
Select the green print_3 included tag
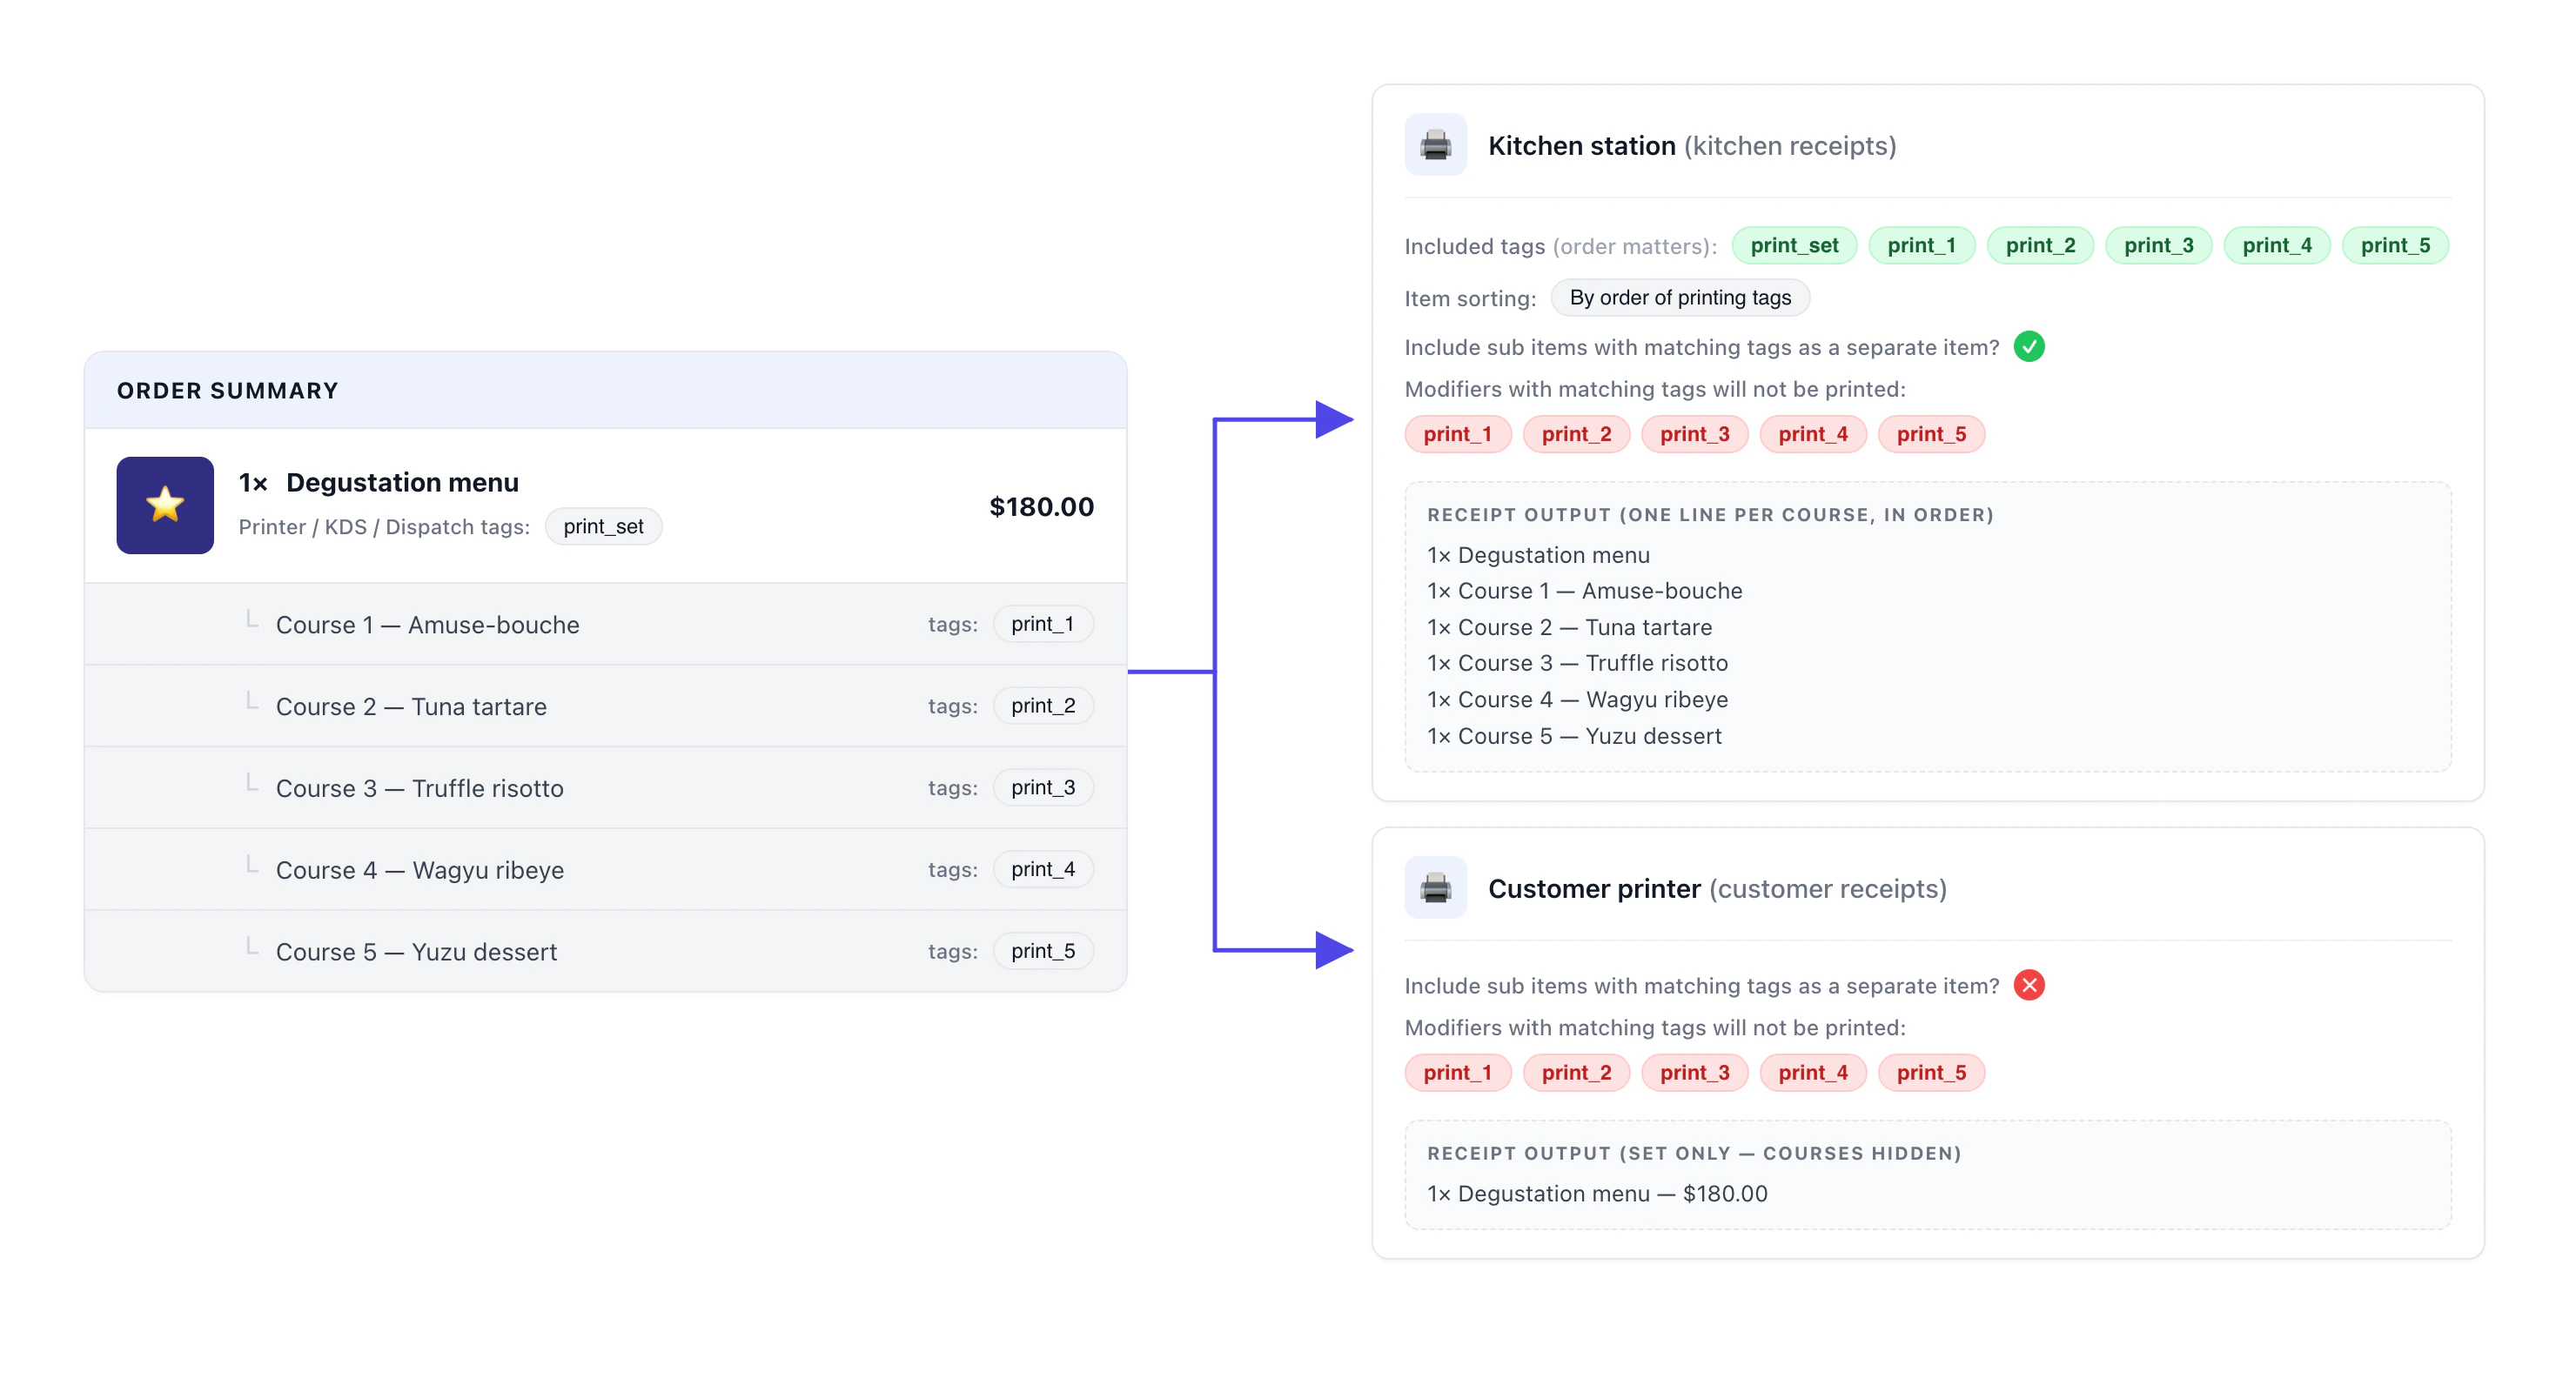pyautogui.click(x=2158, y=245)
